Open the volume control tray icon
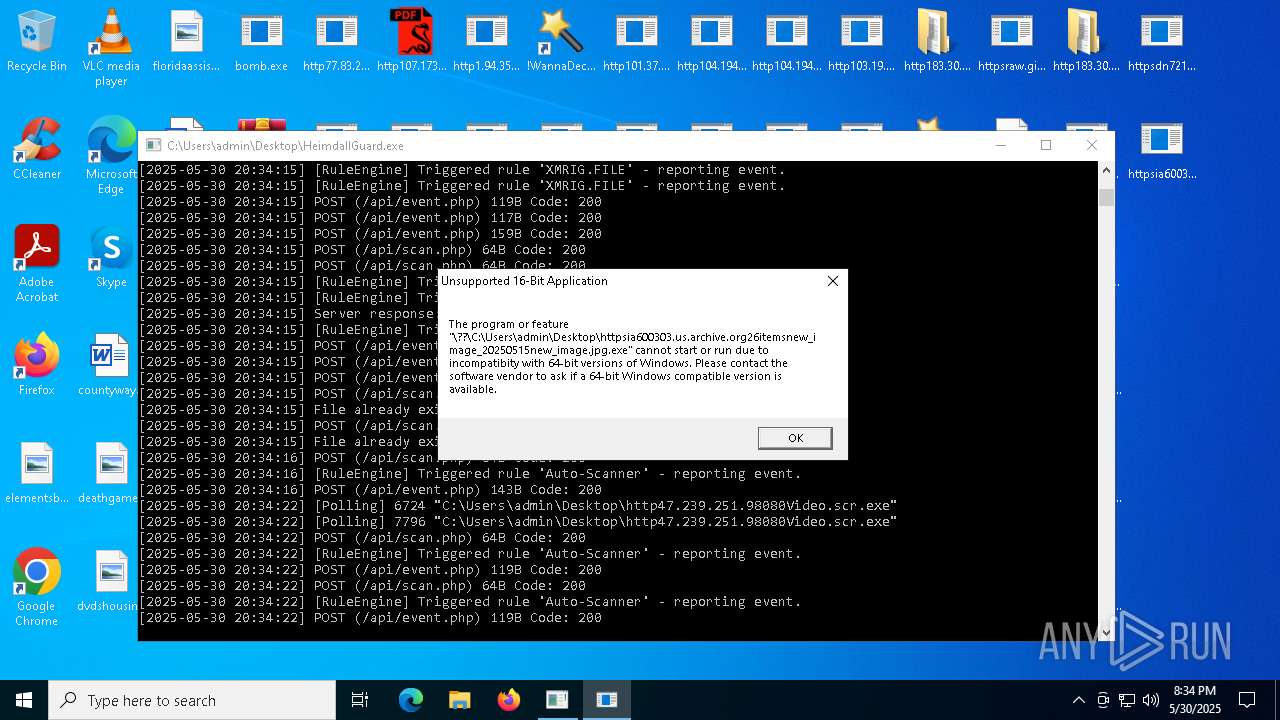Image resolution: width=1280 pixels, height=720 pixels. (1151, 700)
